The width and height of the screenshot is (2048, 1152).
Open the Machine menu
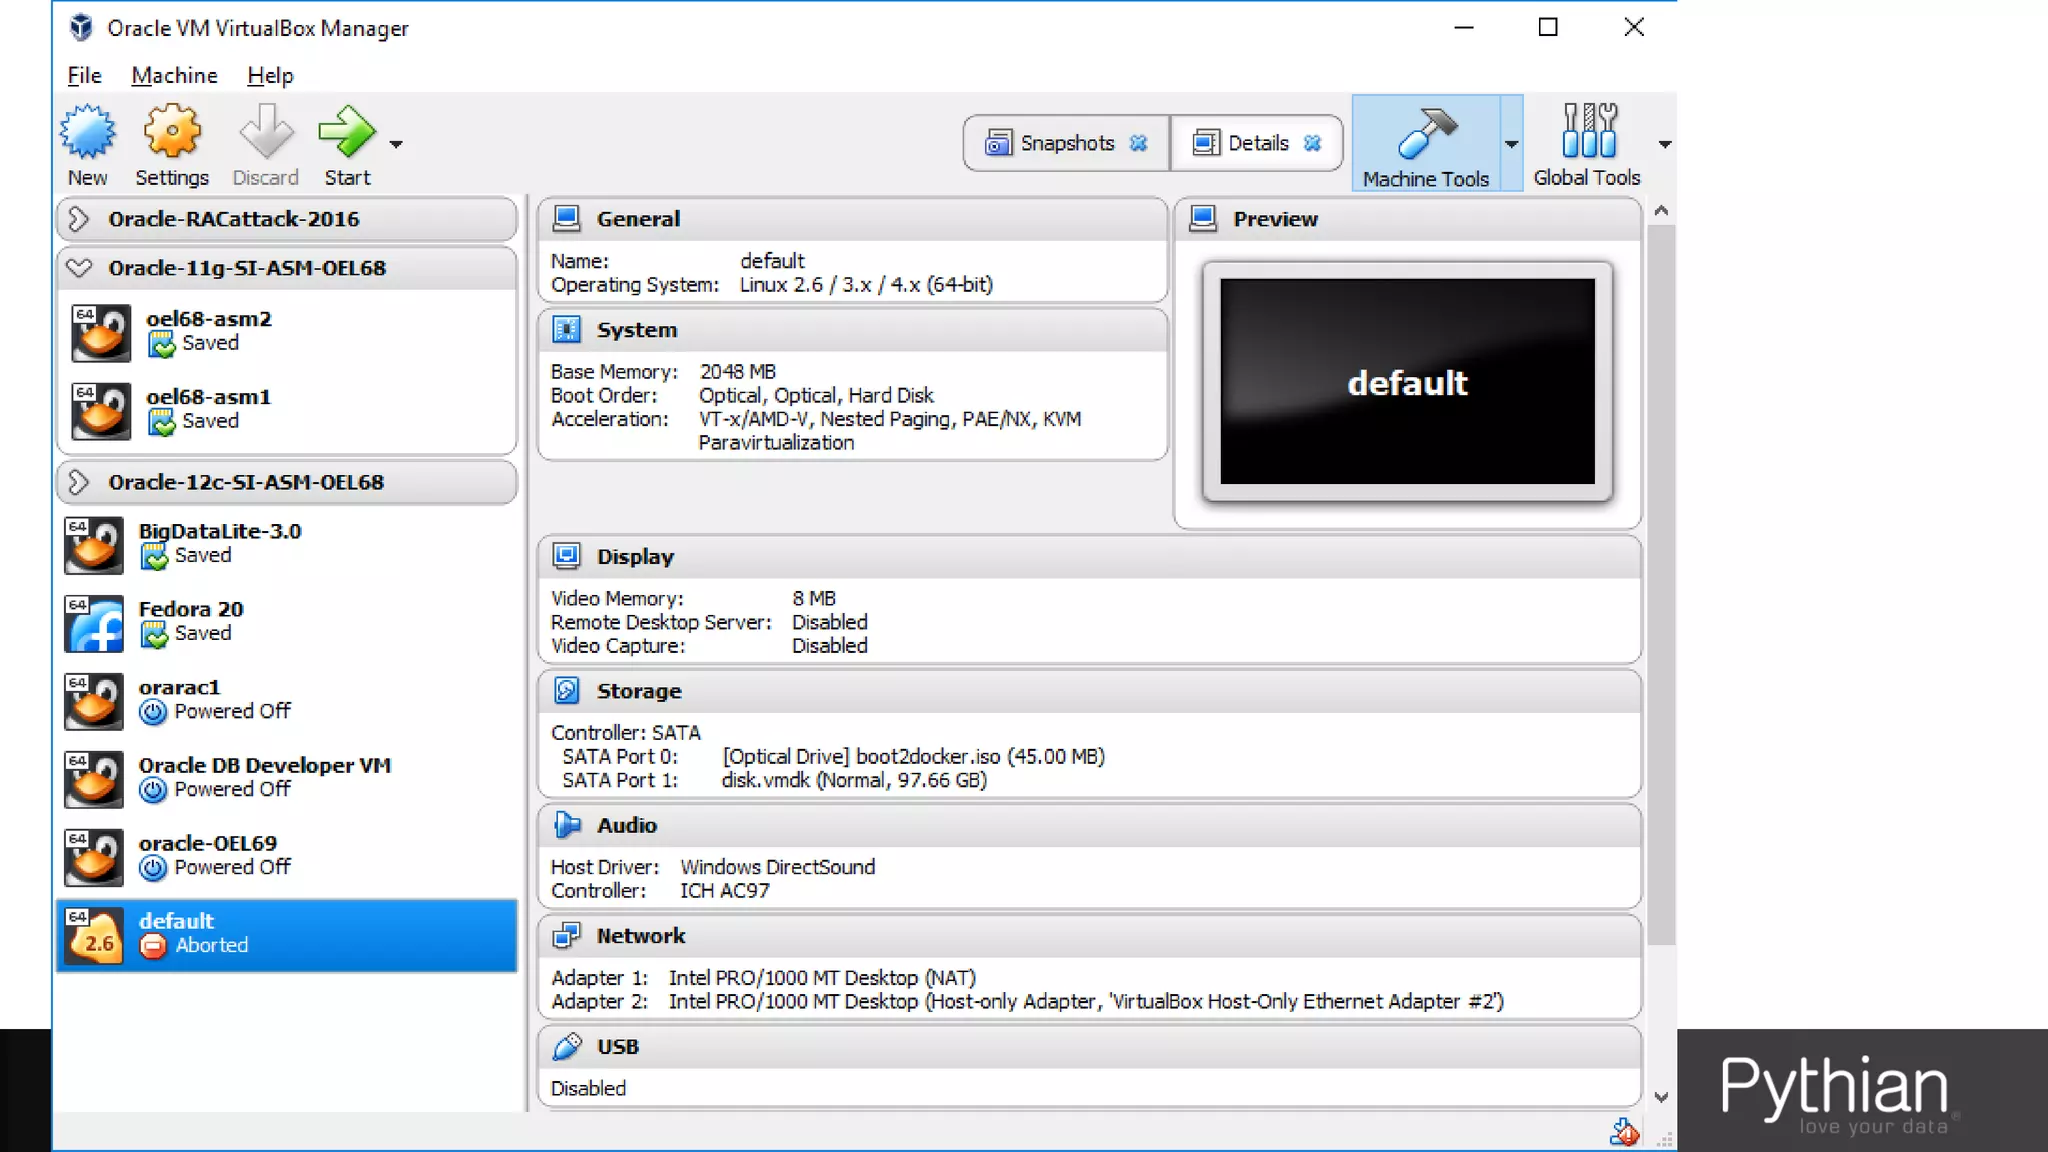[174, 75]
